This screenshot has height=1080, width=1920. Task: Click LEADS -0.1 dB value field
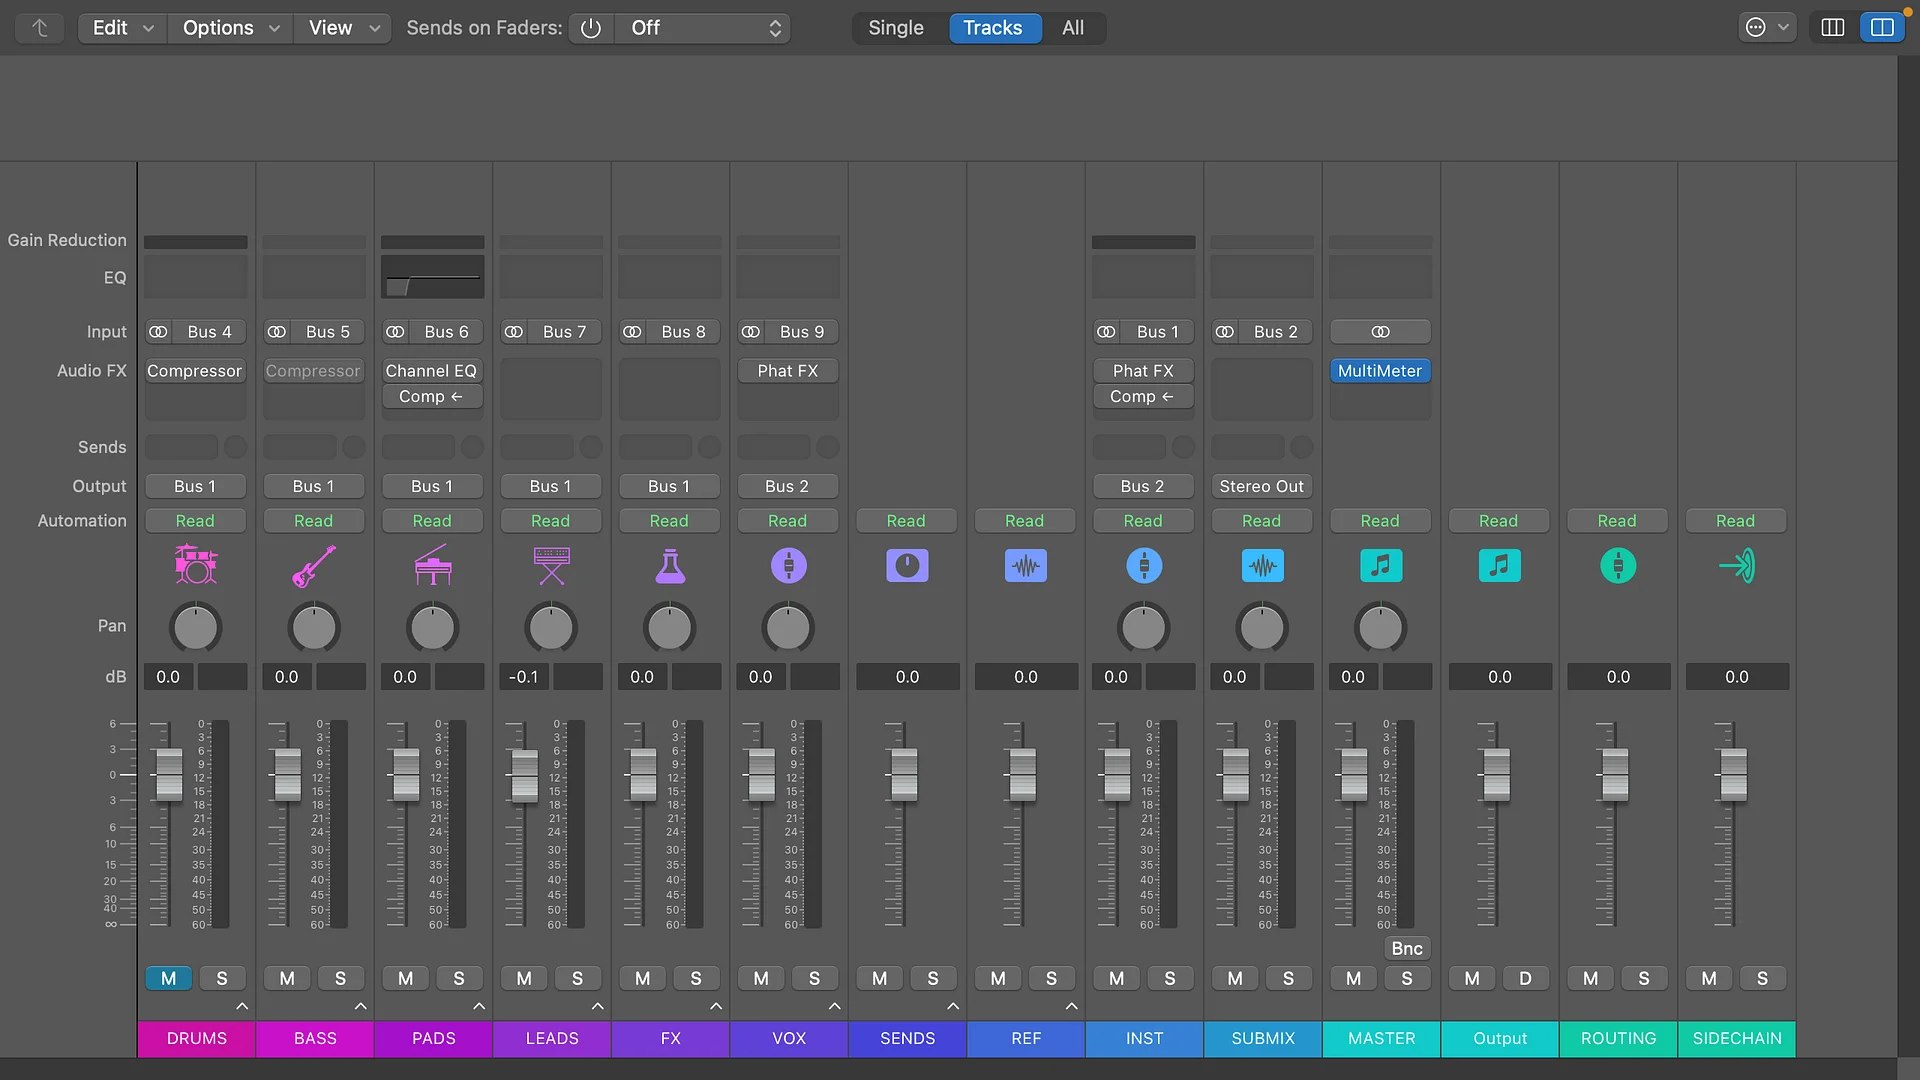pyautogui.click(x=524, y=677)
